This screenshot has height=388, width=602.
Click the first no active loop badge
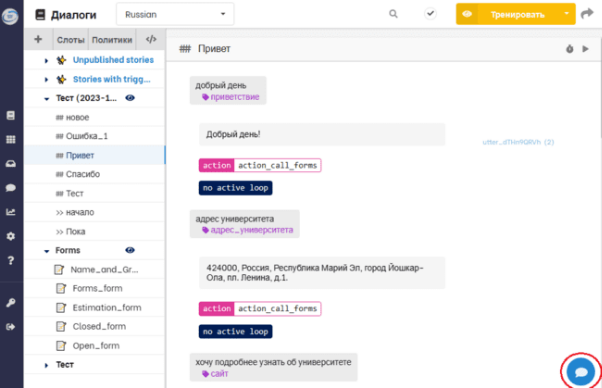tap(235, 188)
